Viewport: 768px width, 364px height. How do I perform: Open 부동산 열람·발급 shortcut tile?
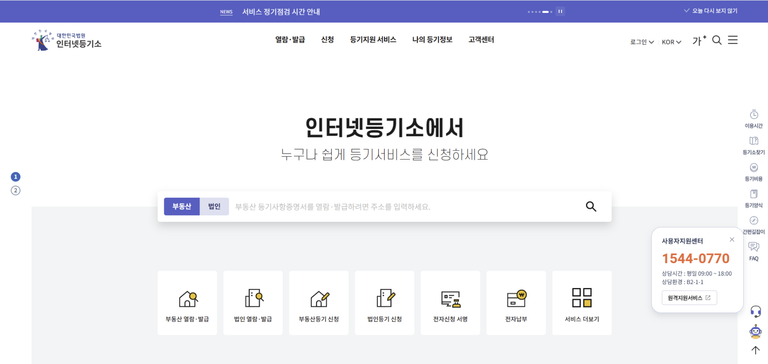pos(187,303)
